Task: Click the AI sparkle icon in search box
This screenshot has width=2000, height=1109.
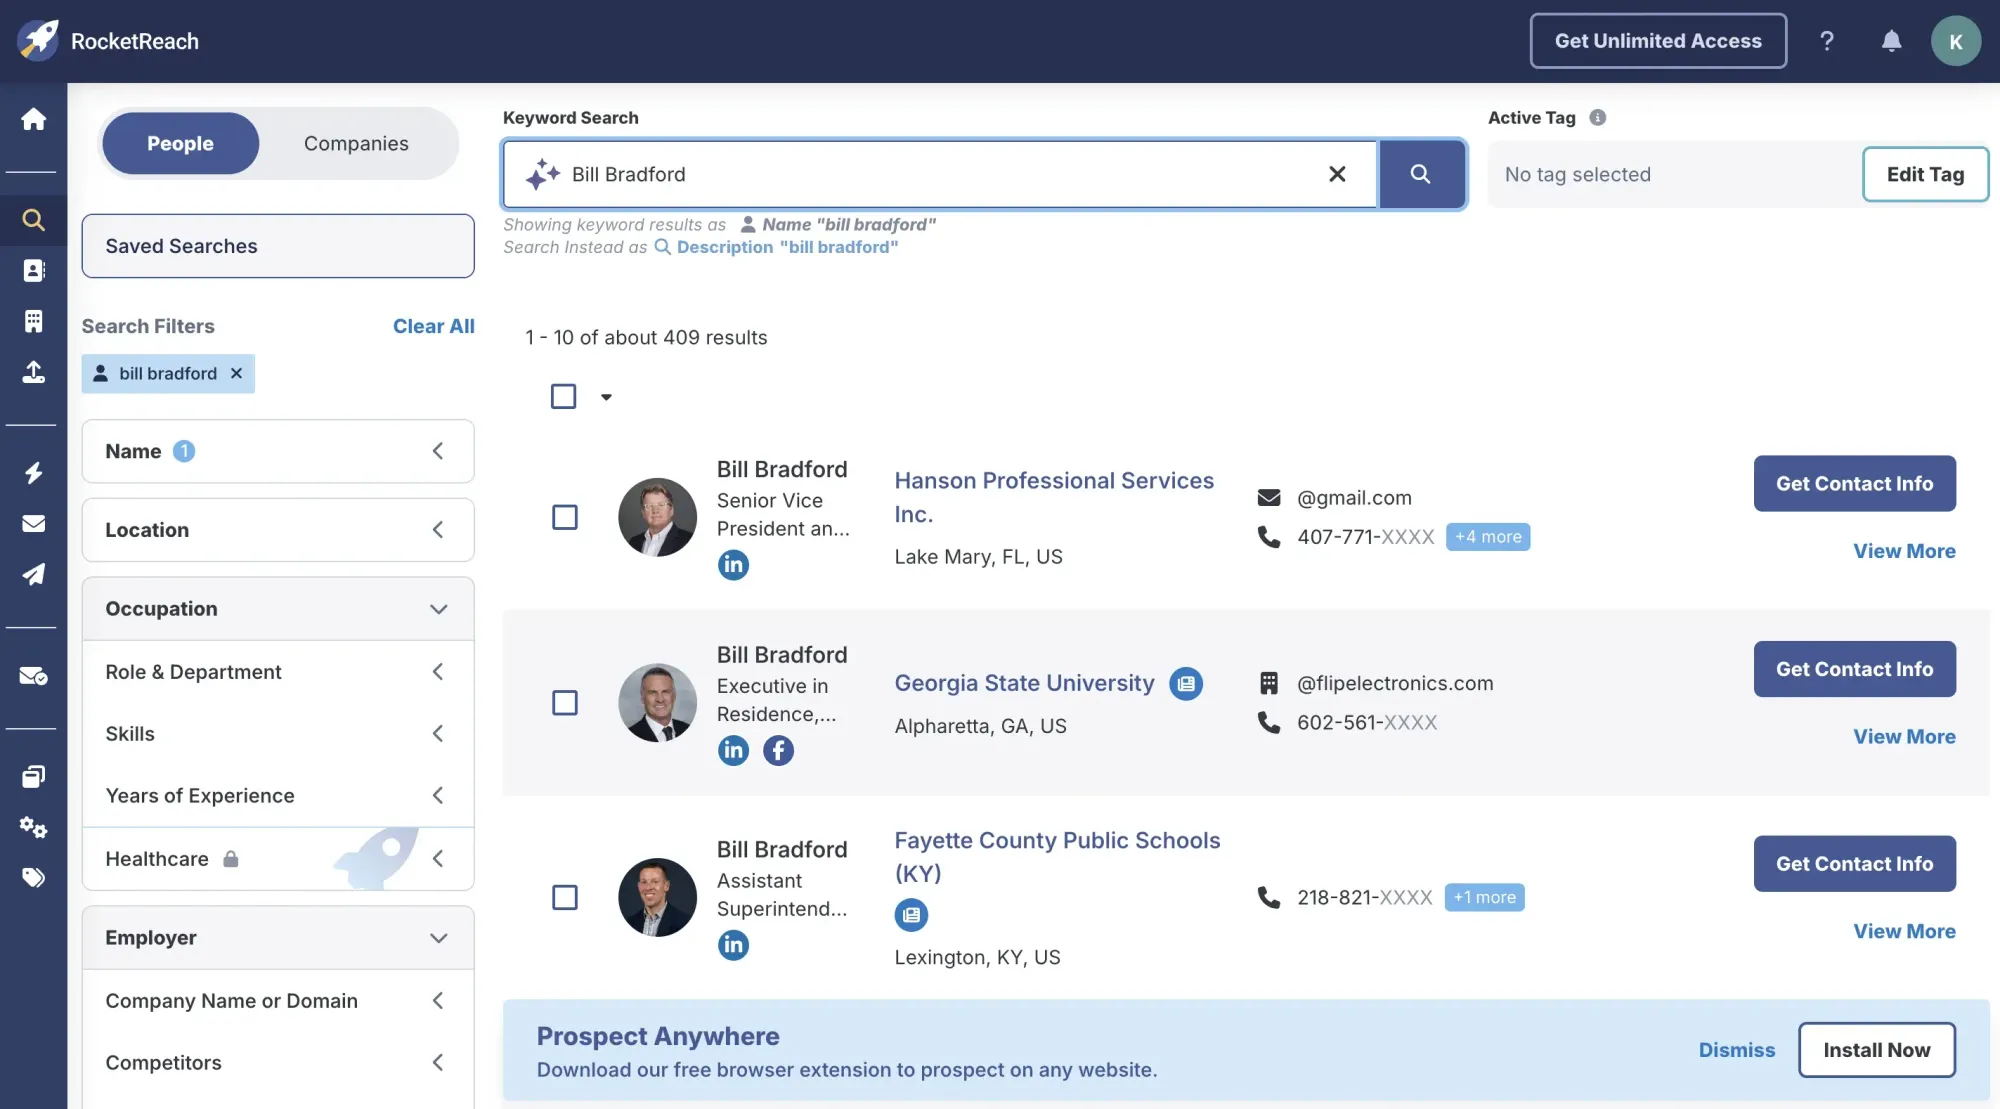Action: (x=543, y=174)
